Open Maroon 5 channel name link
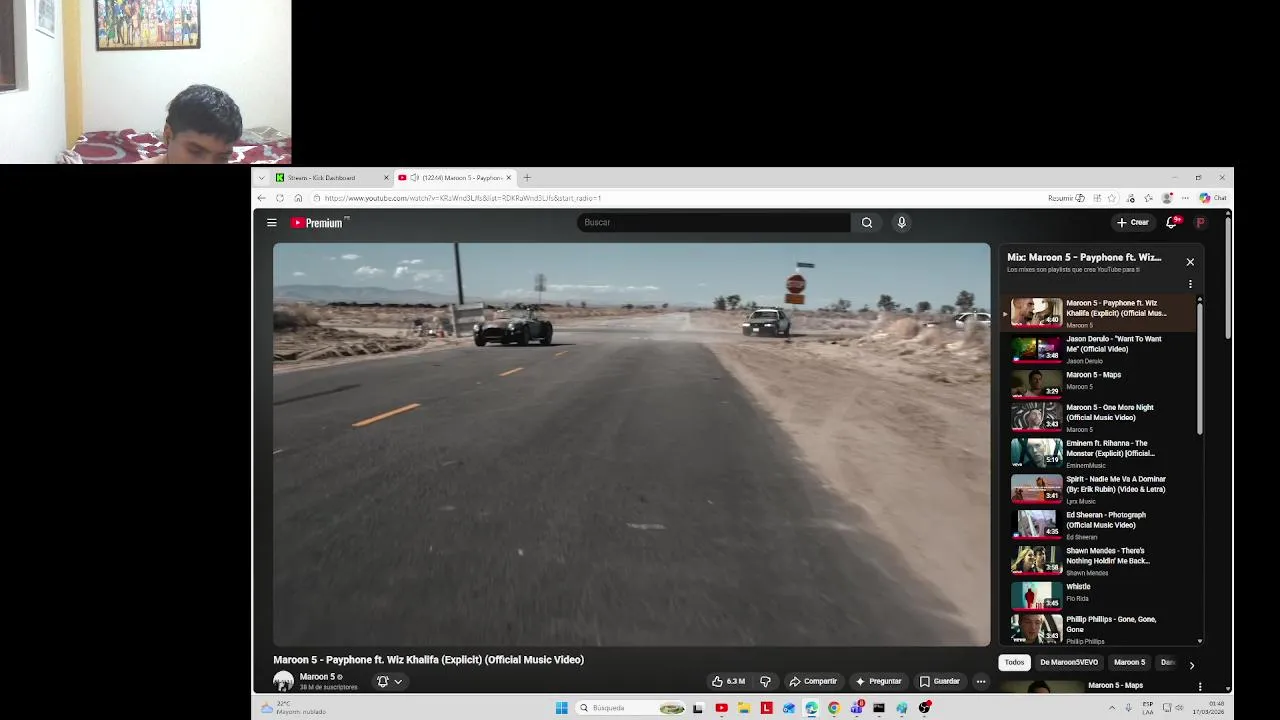The width and height of the screenshot is (1280, 720). pos(317,677)
